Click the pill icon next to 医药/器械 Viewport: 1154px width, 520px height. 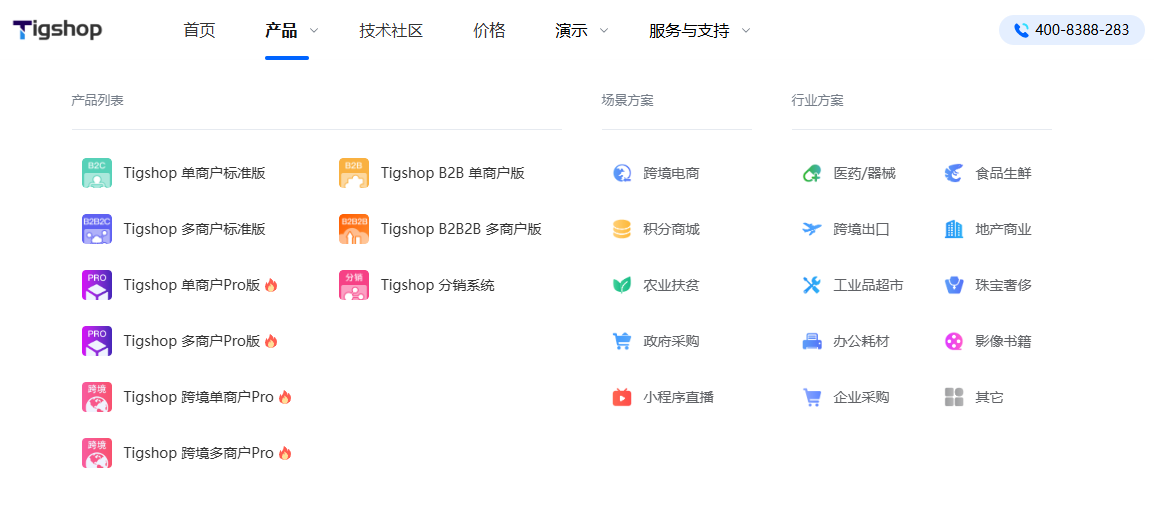[812, 174]
